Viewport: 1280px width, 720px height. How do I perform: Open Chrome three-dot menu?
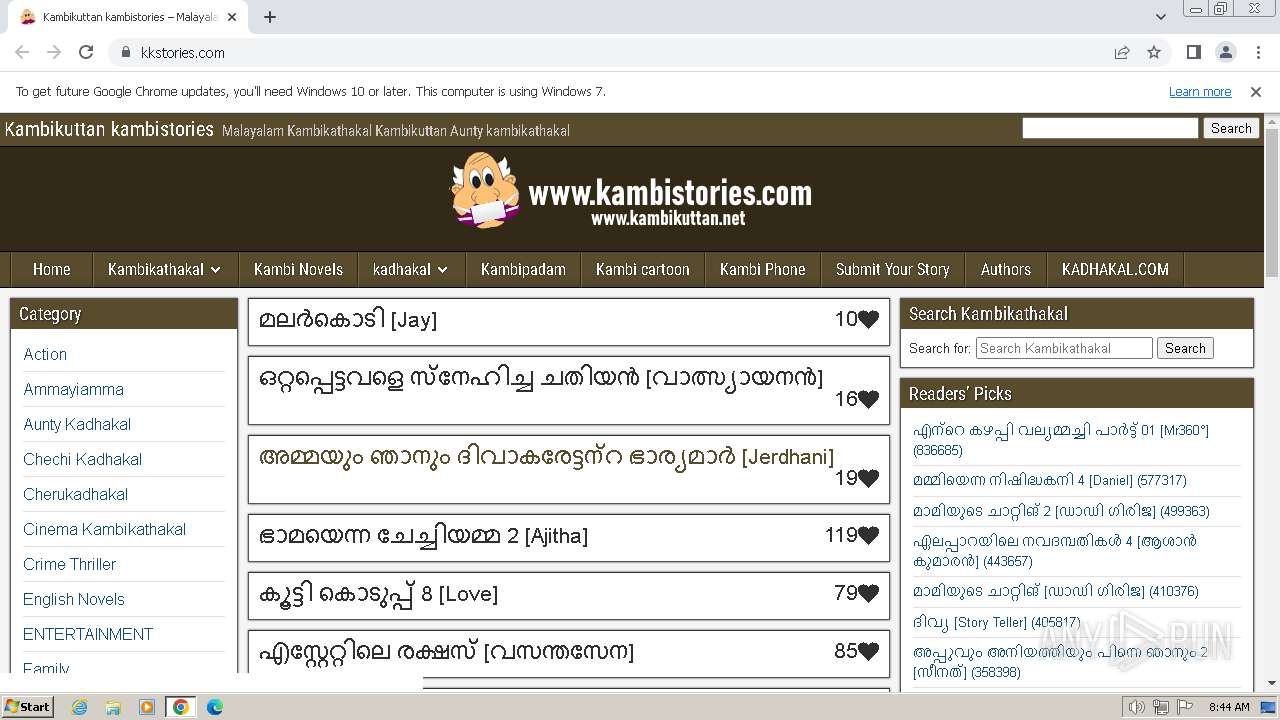1258,52
